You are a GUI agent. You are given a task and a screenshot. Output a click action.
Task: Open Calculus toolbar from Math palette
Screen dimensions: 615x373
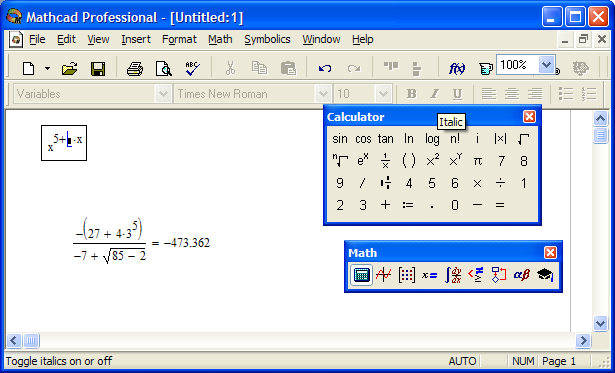tap(453, 275)
